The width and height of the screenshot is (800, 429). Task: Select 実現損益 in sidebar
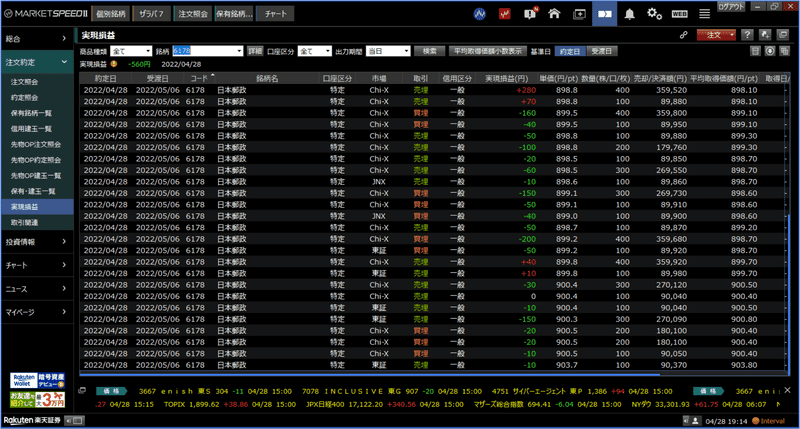(x=37, y=207)
